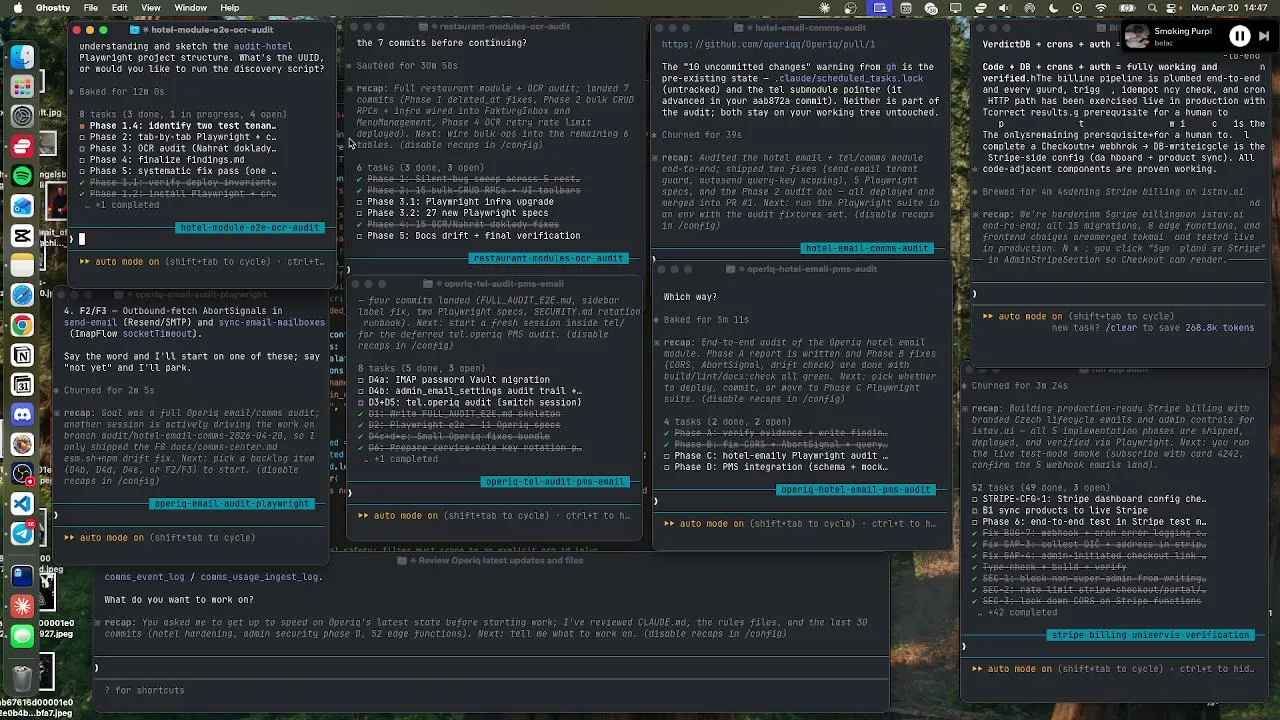Open Launchpad in the Dock
The height and width of the screenshot is (720, 1280).
tap(22, 86)
